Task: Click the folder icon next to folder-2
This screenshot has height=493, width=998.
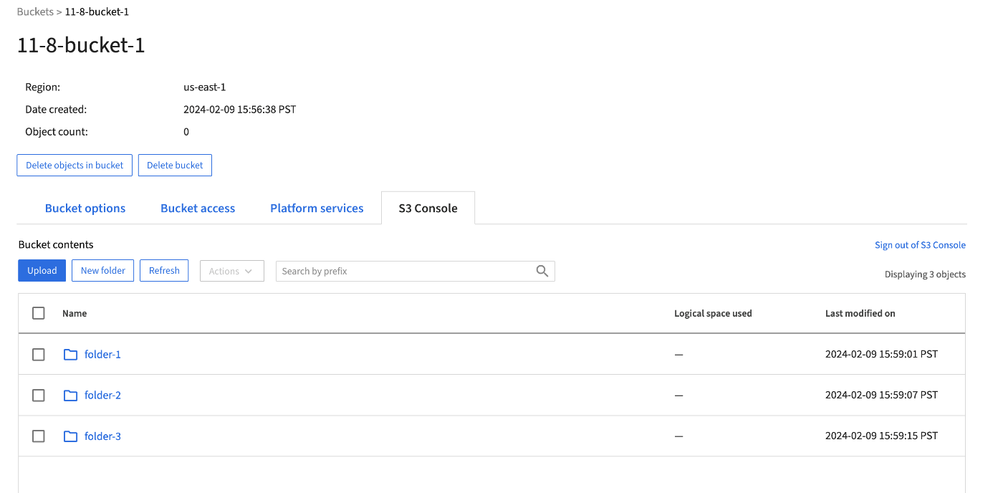Action: click(x=70, y=395)
